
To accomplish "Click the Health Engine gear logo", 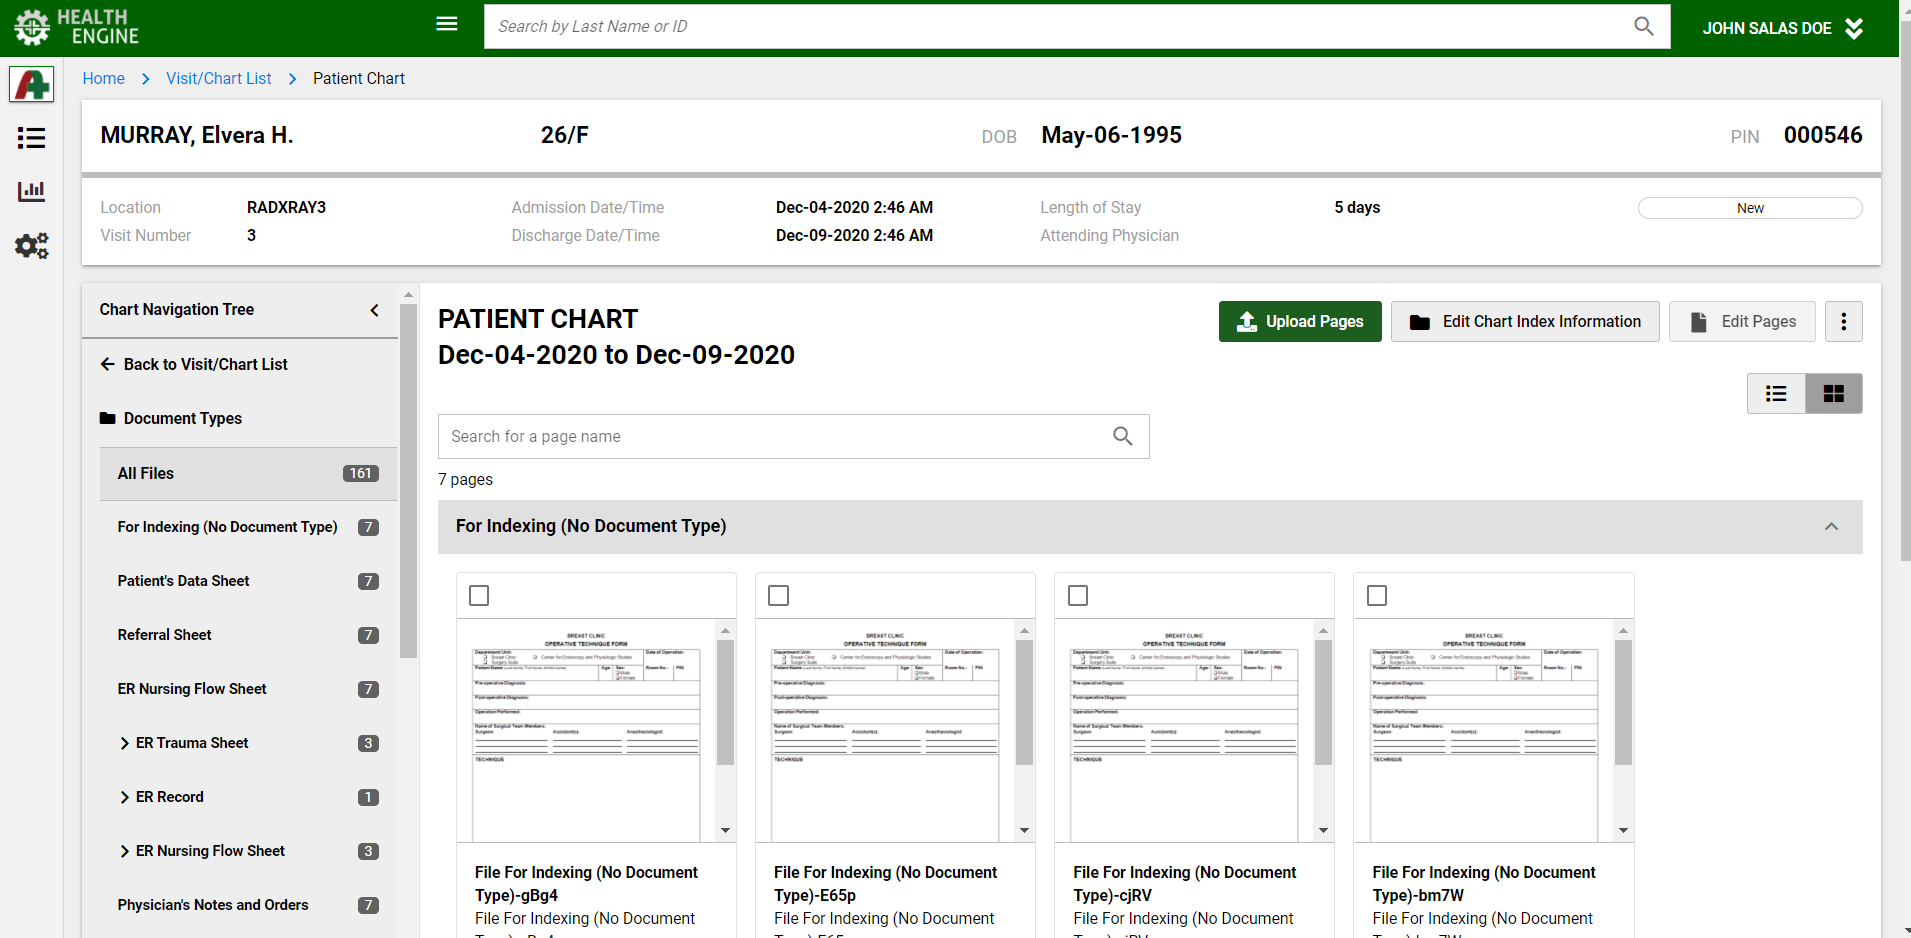I will pos(32,27).
